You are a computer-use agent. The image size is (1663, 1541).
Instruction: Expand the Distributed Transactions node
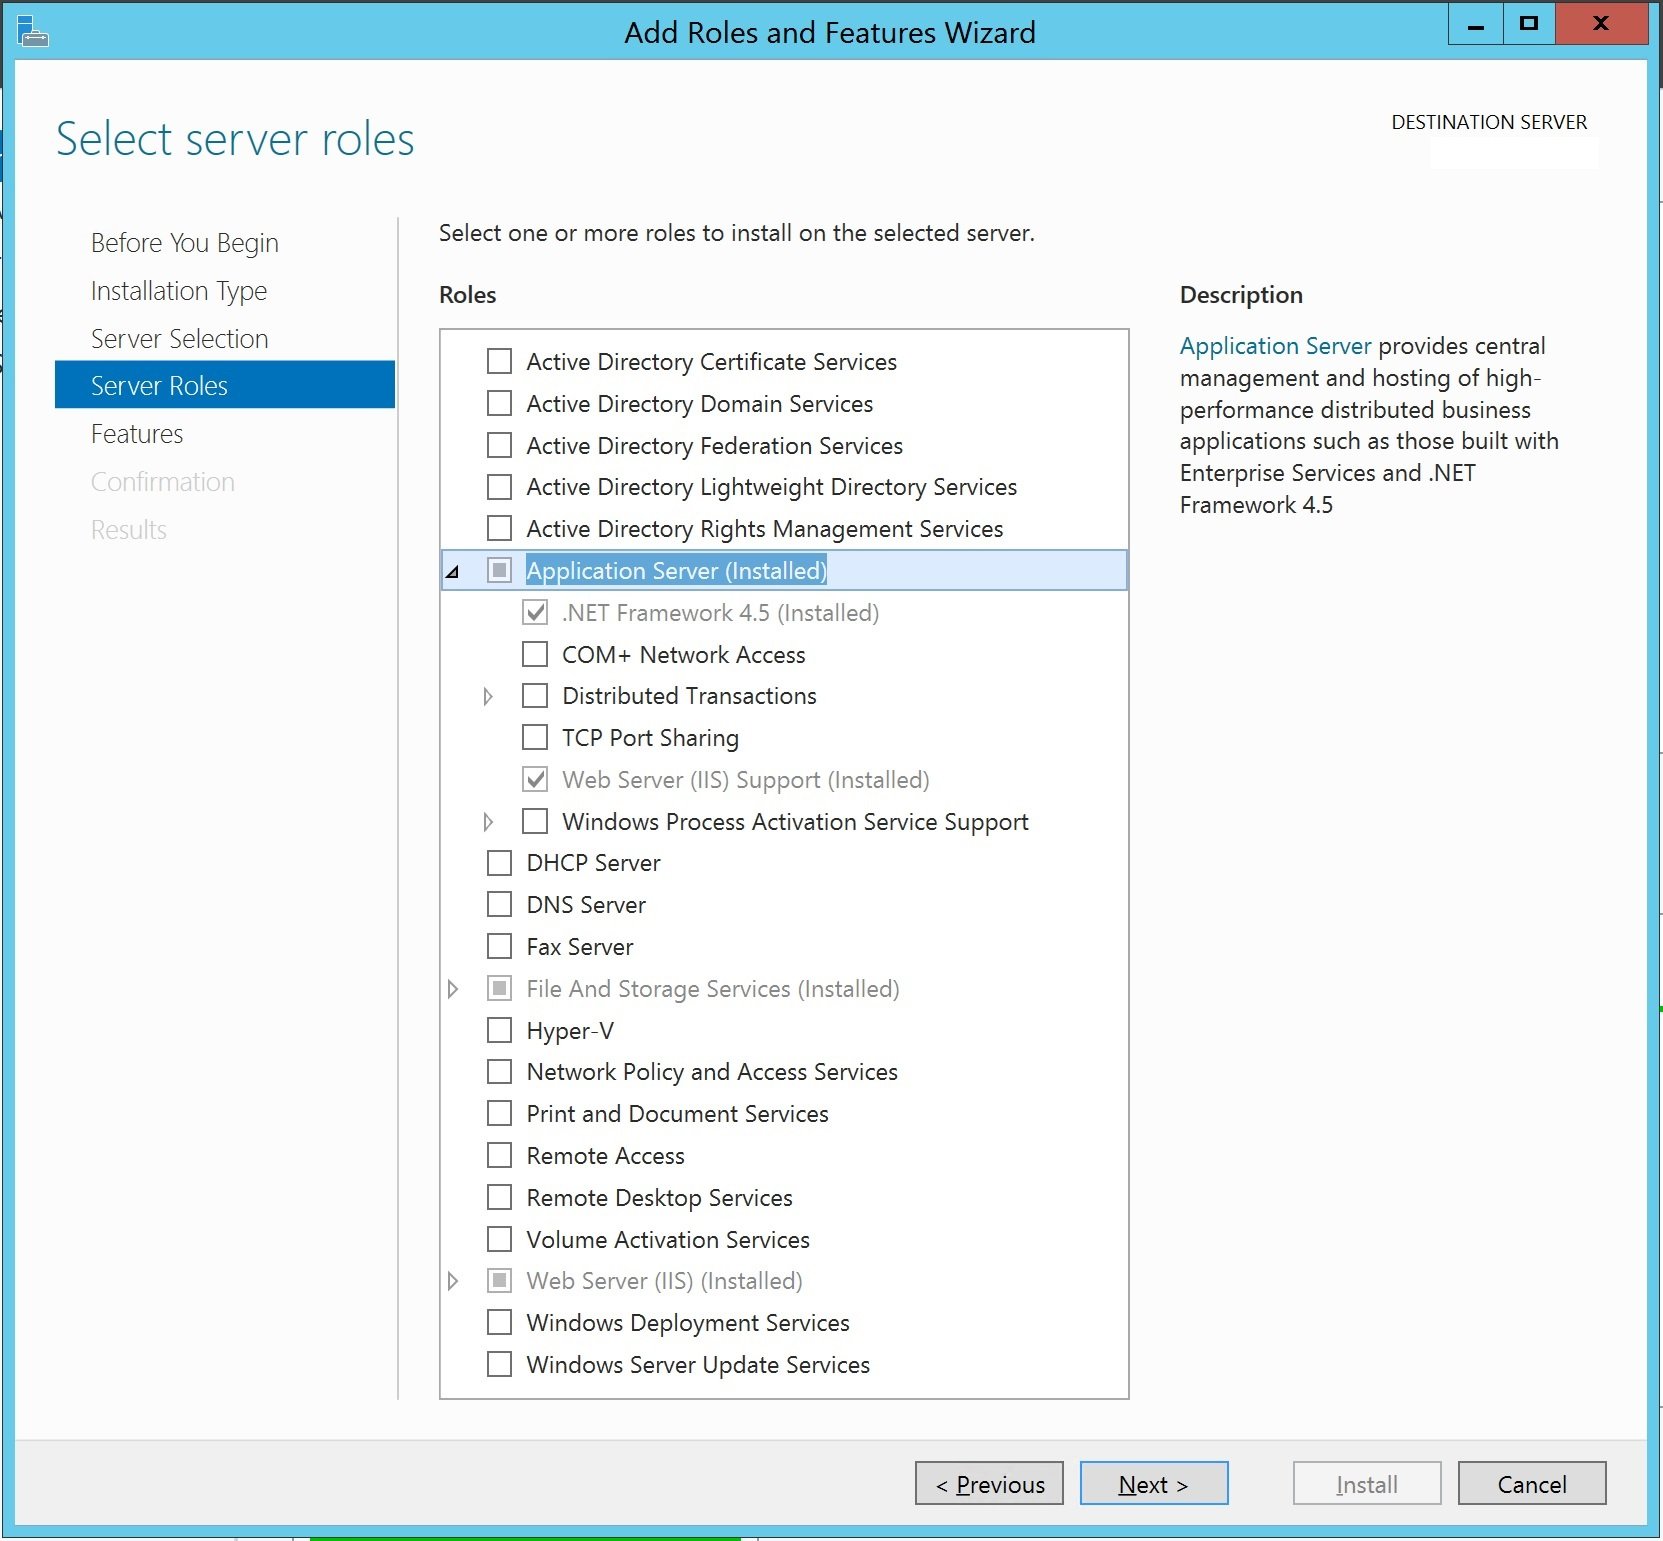coord(488,696)
